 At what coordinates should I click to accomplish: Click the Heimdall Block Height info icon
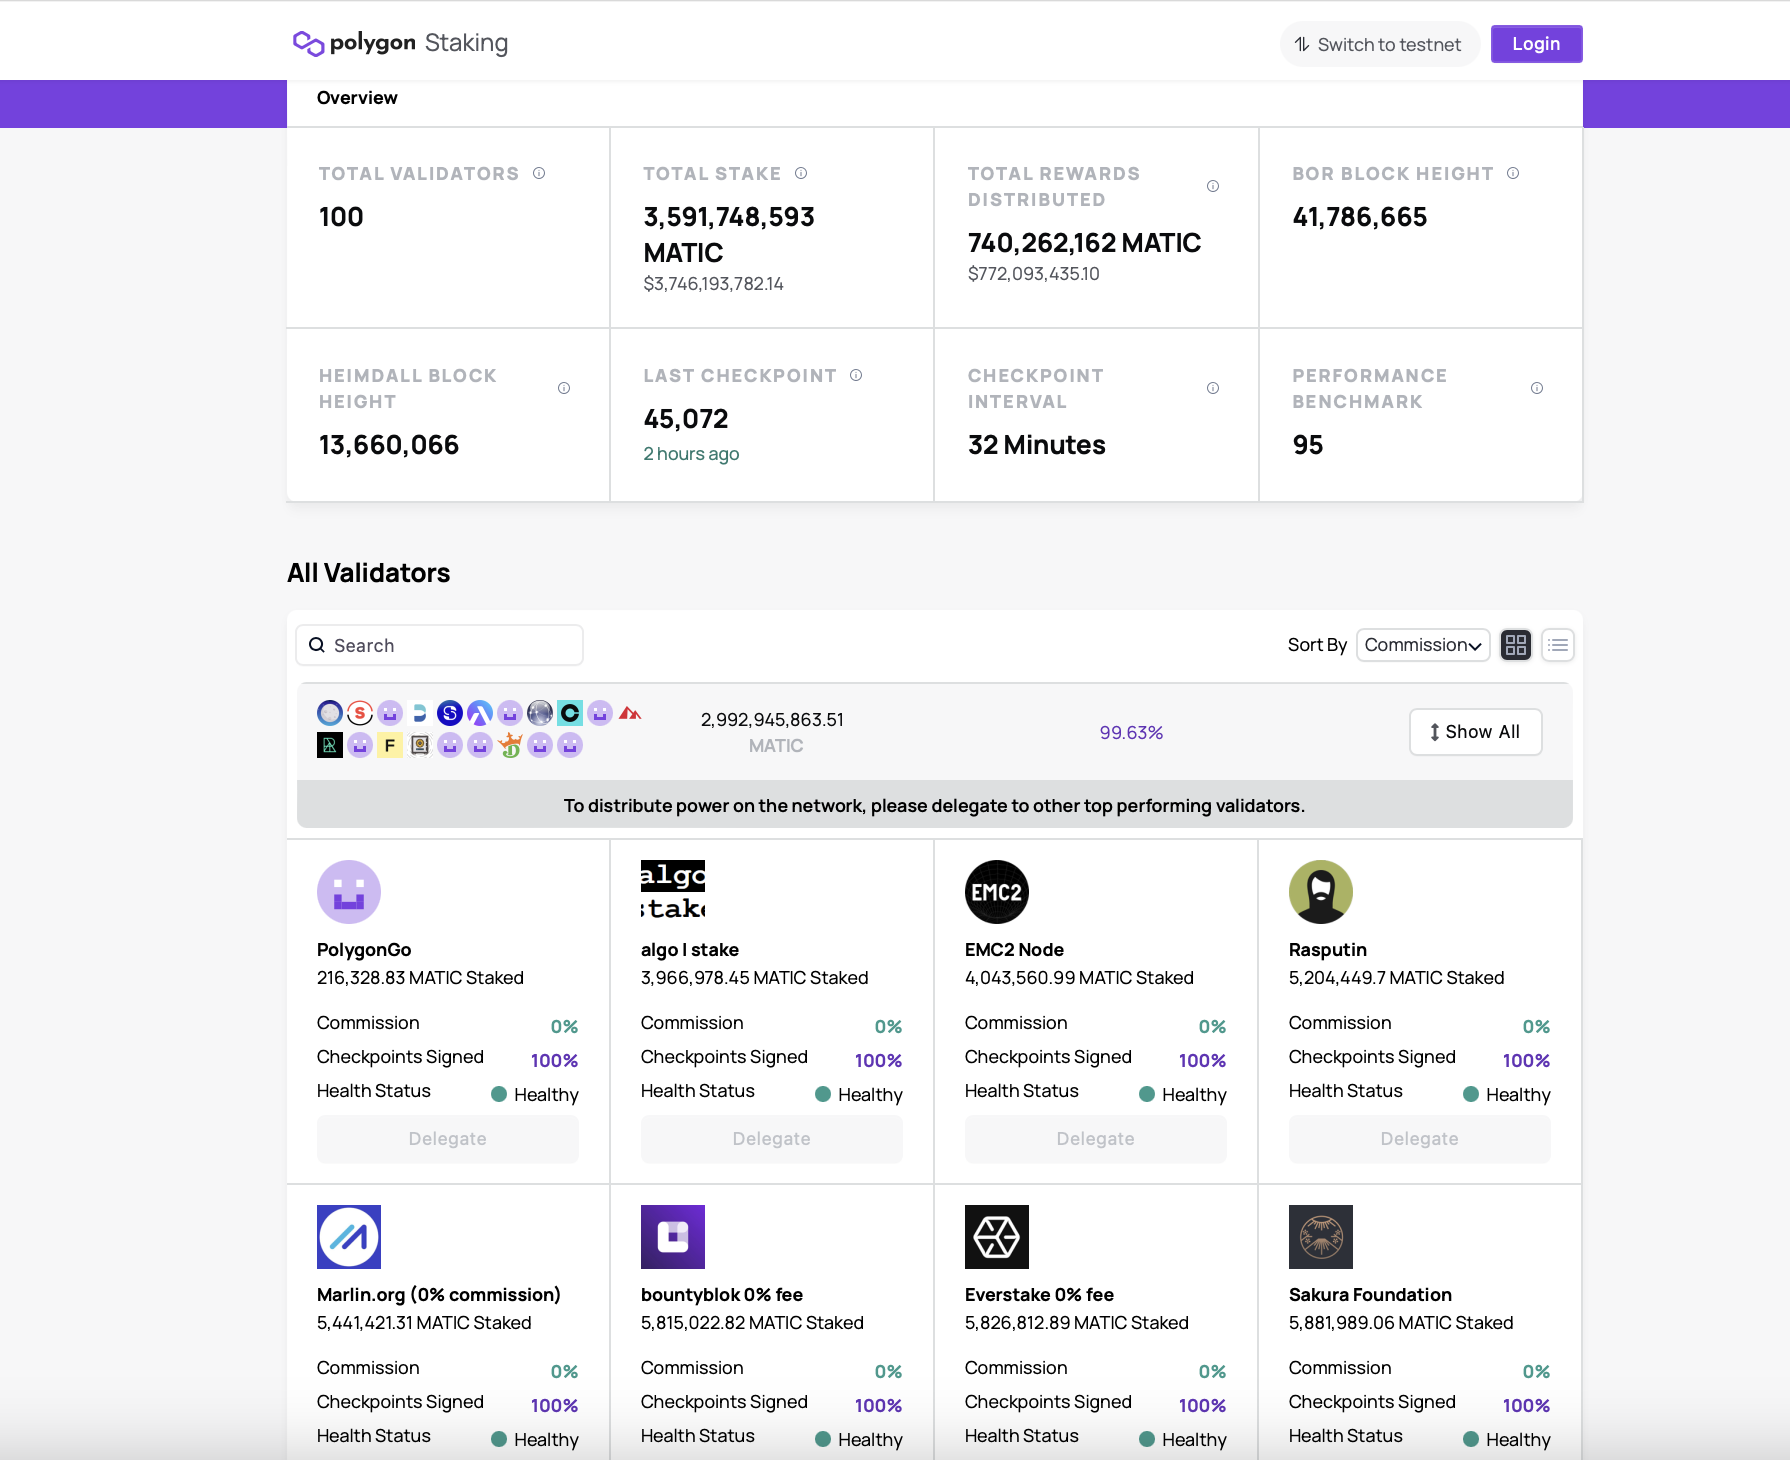coord(564,388)
